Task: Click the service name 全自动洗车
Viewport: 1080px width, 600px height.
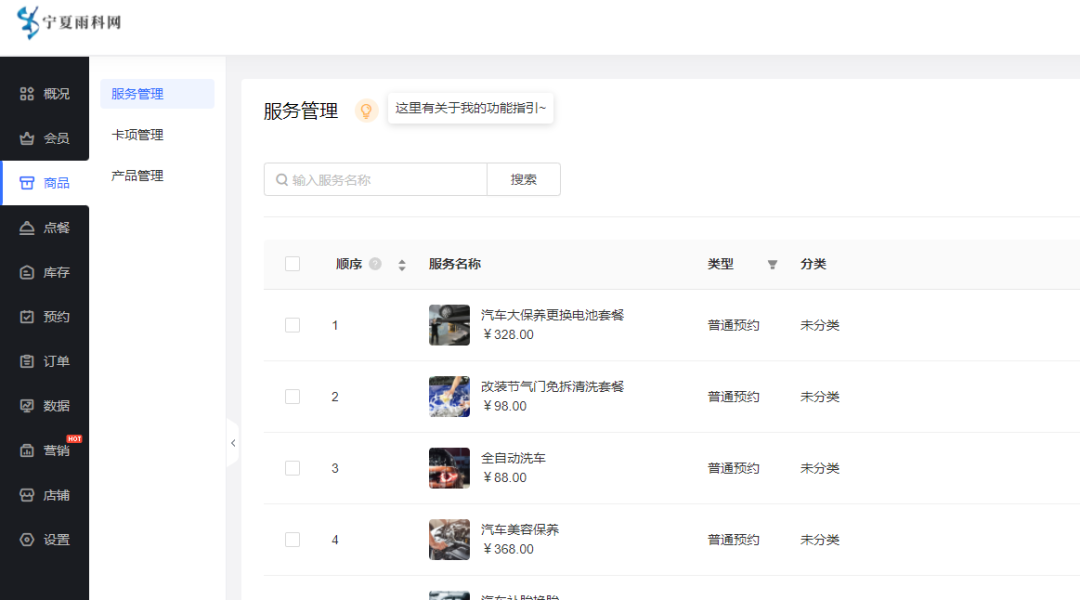Action: click(x=513, y=459)
